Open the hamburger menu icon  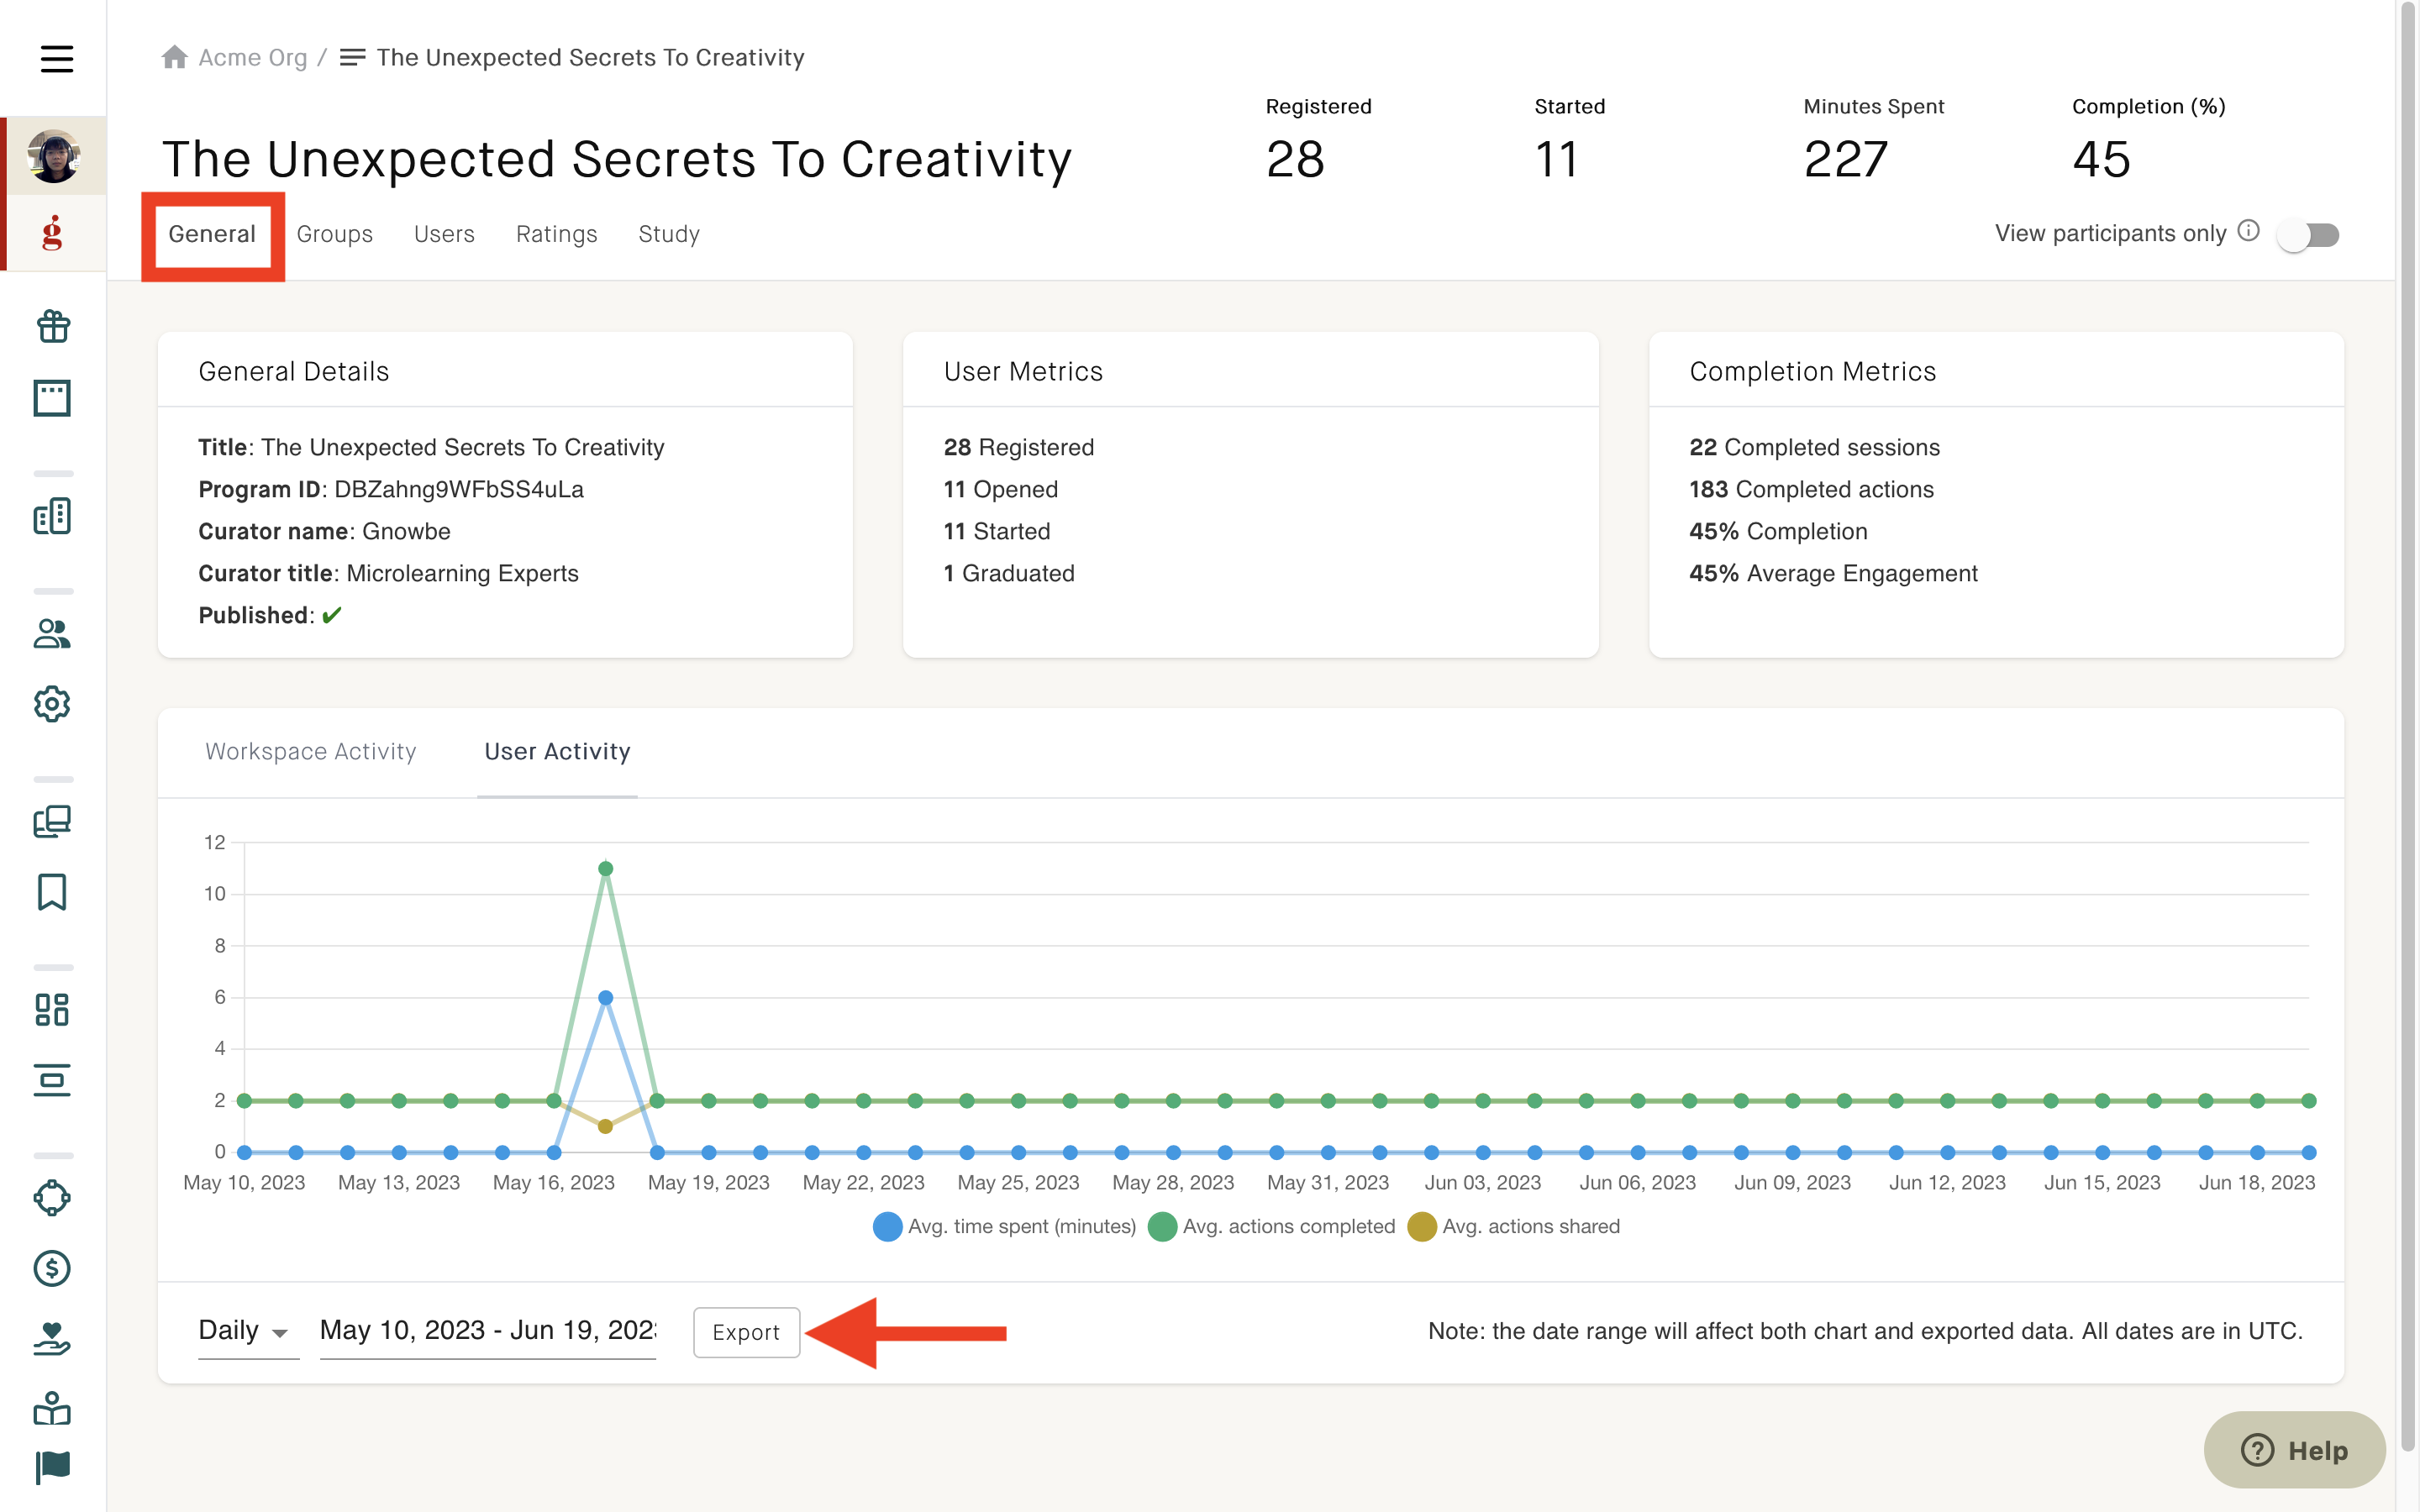pyautogui.click(x=56, y=59)
